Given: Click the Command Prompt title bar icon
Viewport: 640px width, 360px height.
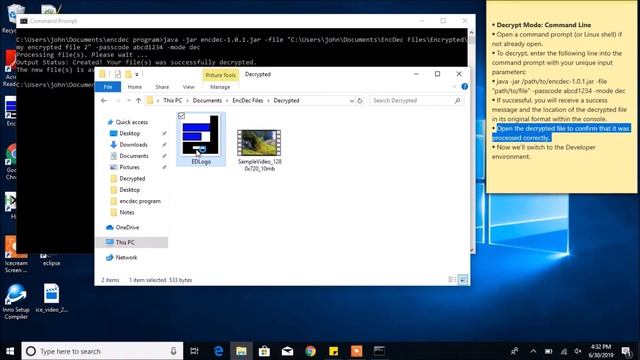Looking at the screenshot, I should point(24,21).
